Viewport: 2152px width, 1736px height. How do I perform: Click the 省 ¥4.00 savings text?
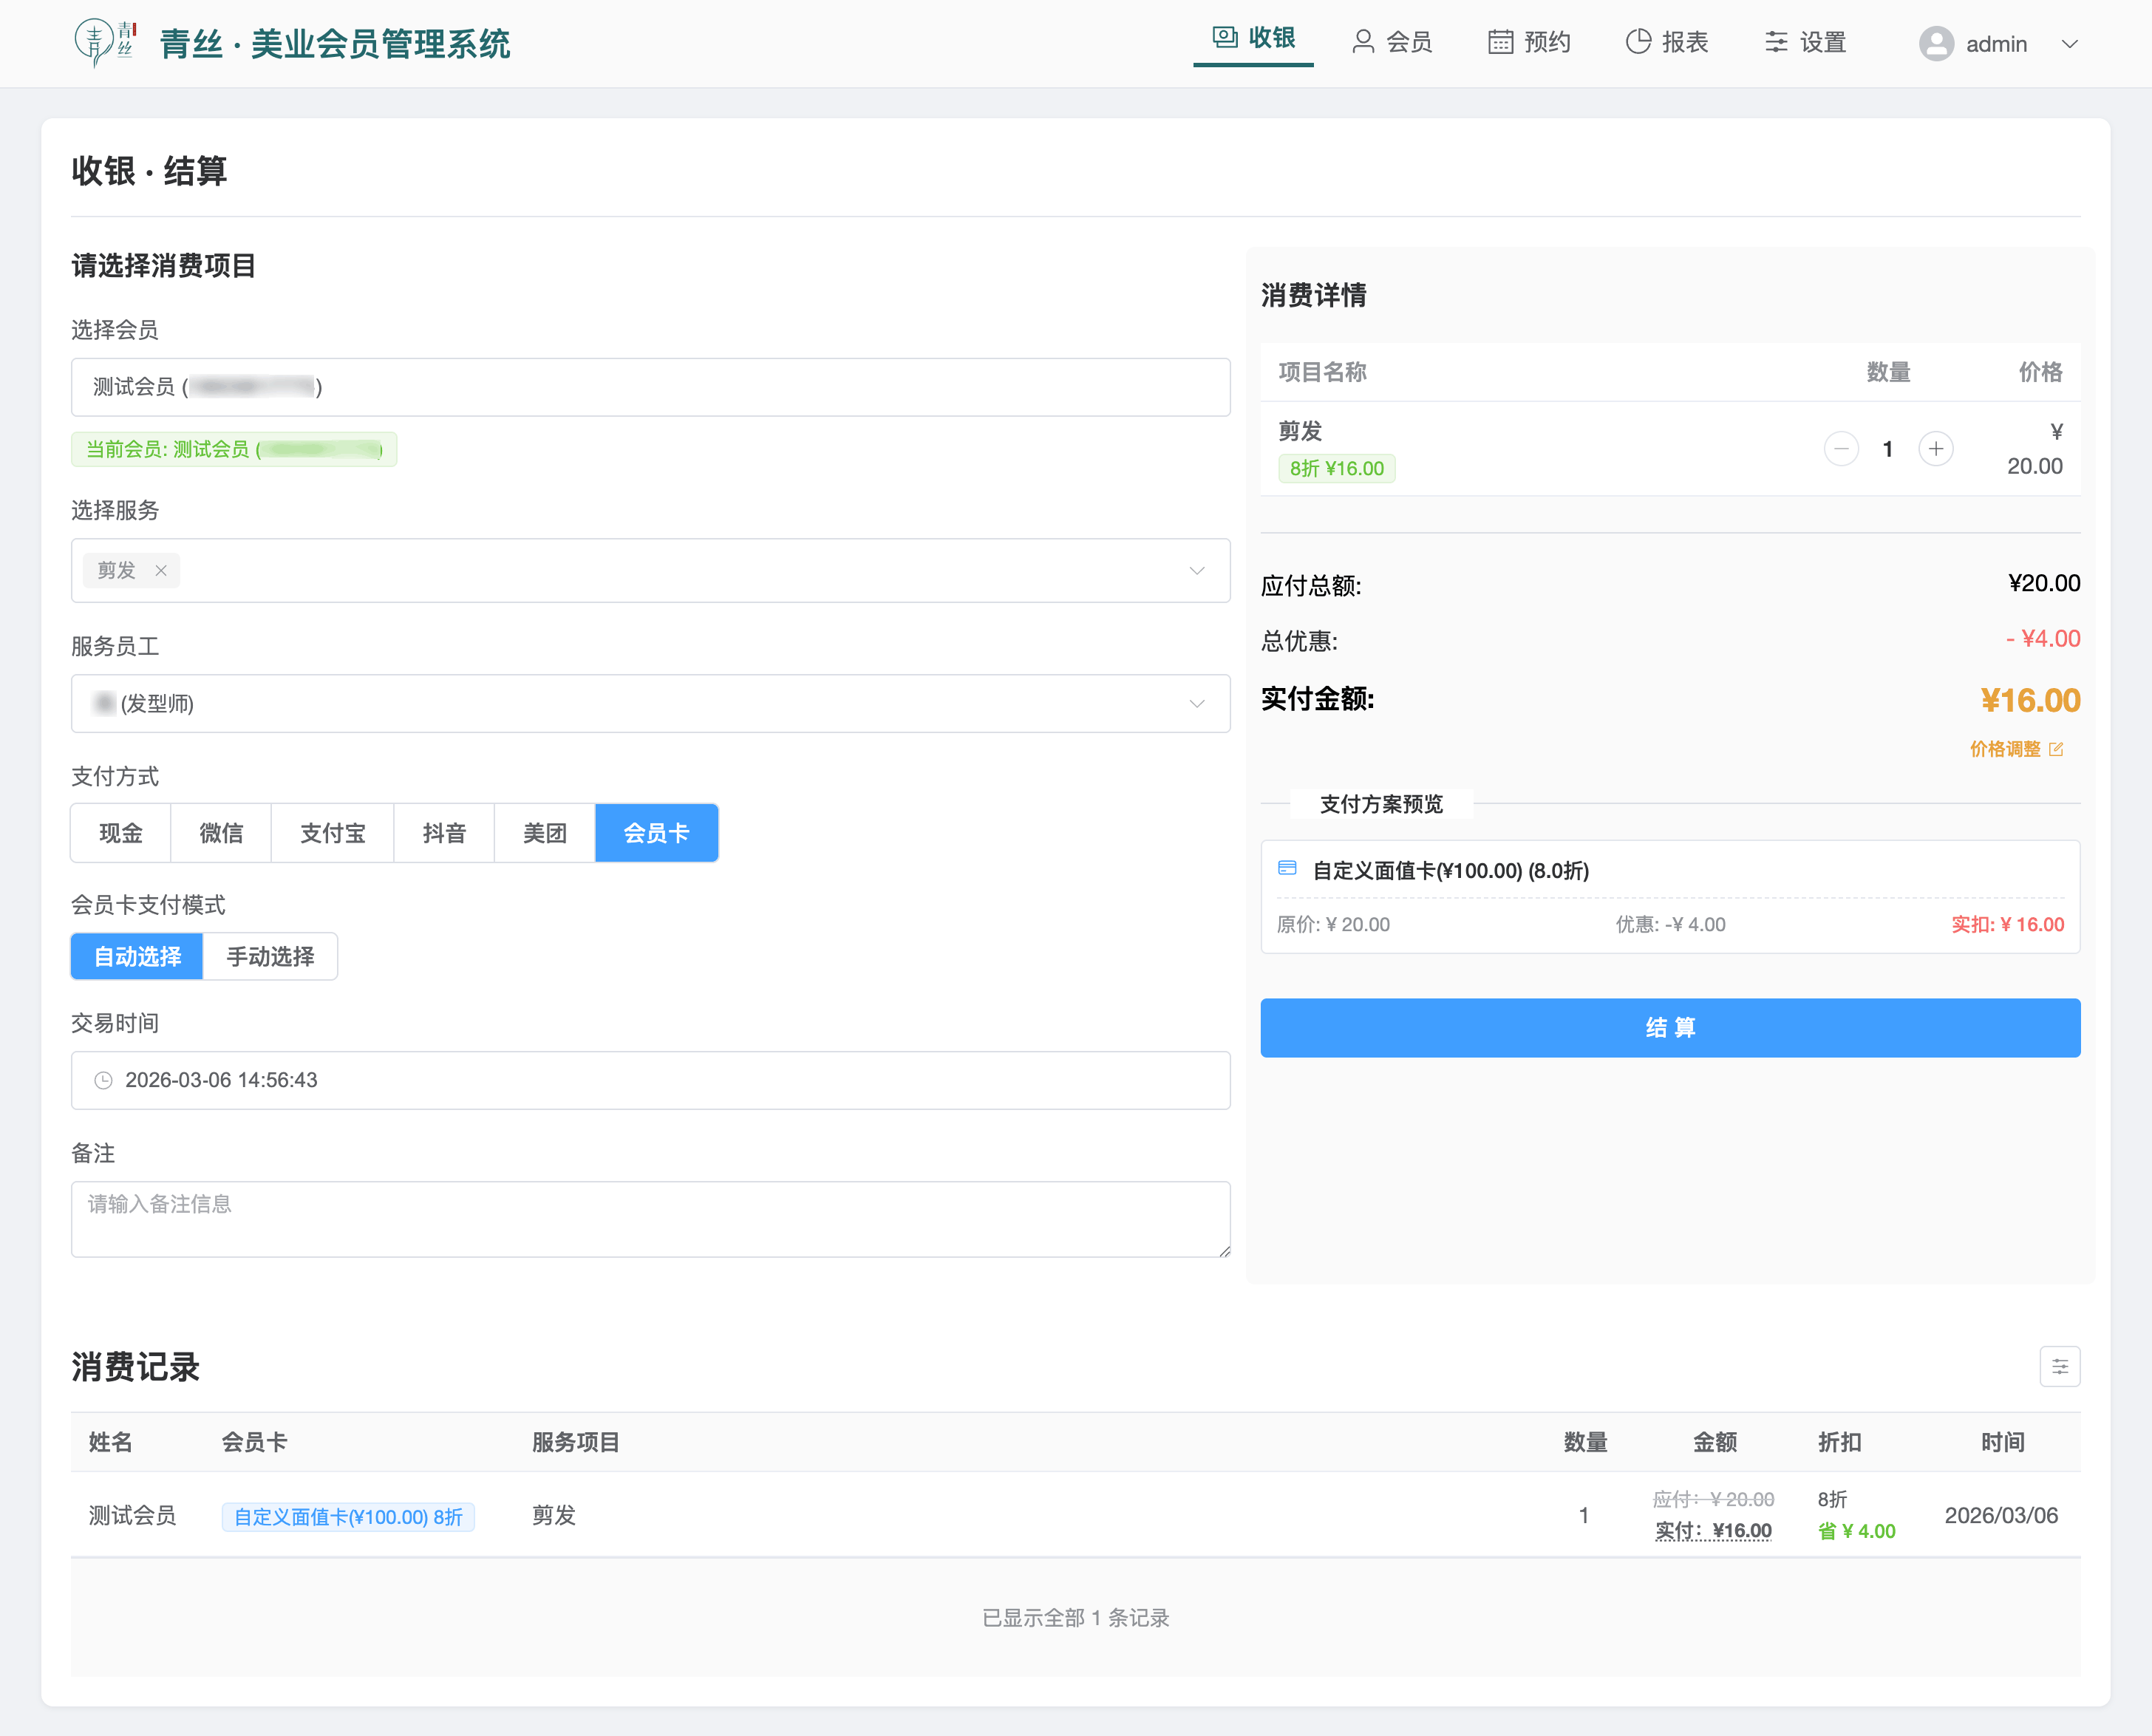coord(1857,1532)
